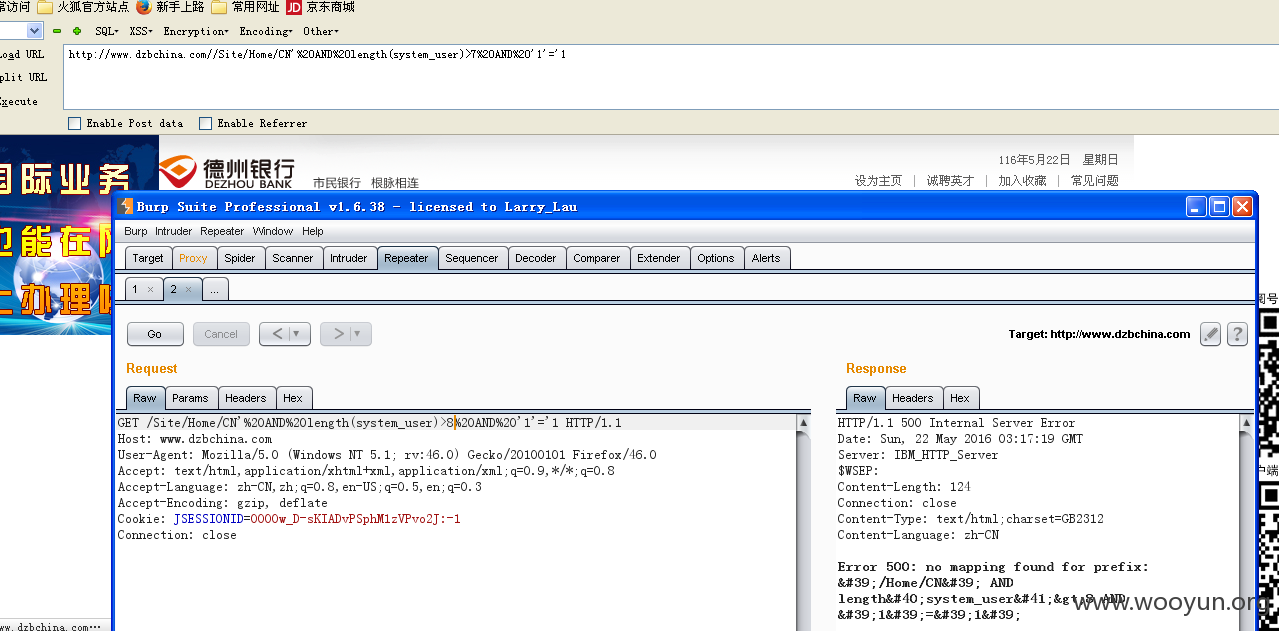Switch to the Intruder tool tab

coord(349,258)
